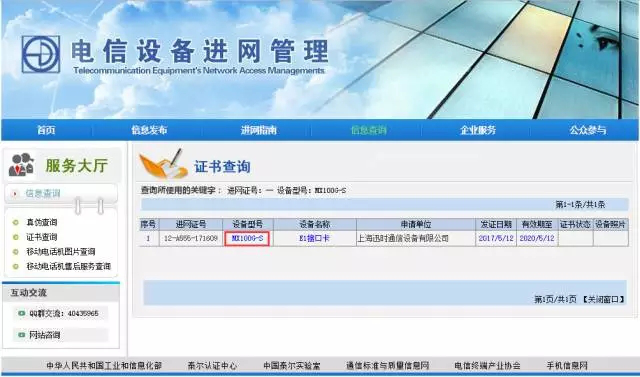Open the 进网指南 navigation tab
This screenshot has width=640, height=377.
[258, 130]
